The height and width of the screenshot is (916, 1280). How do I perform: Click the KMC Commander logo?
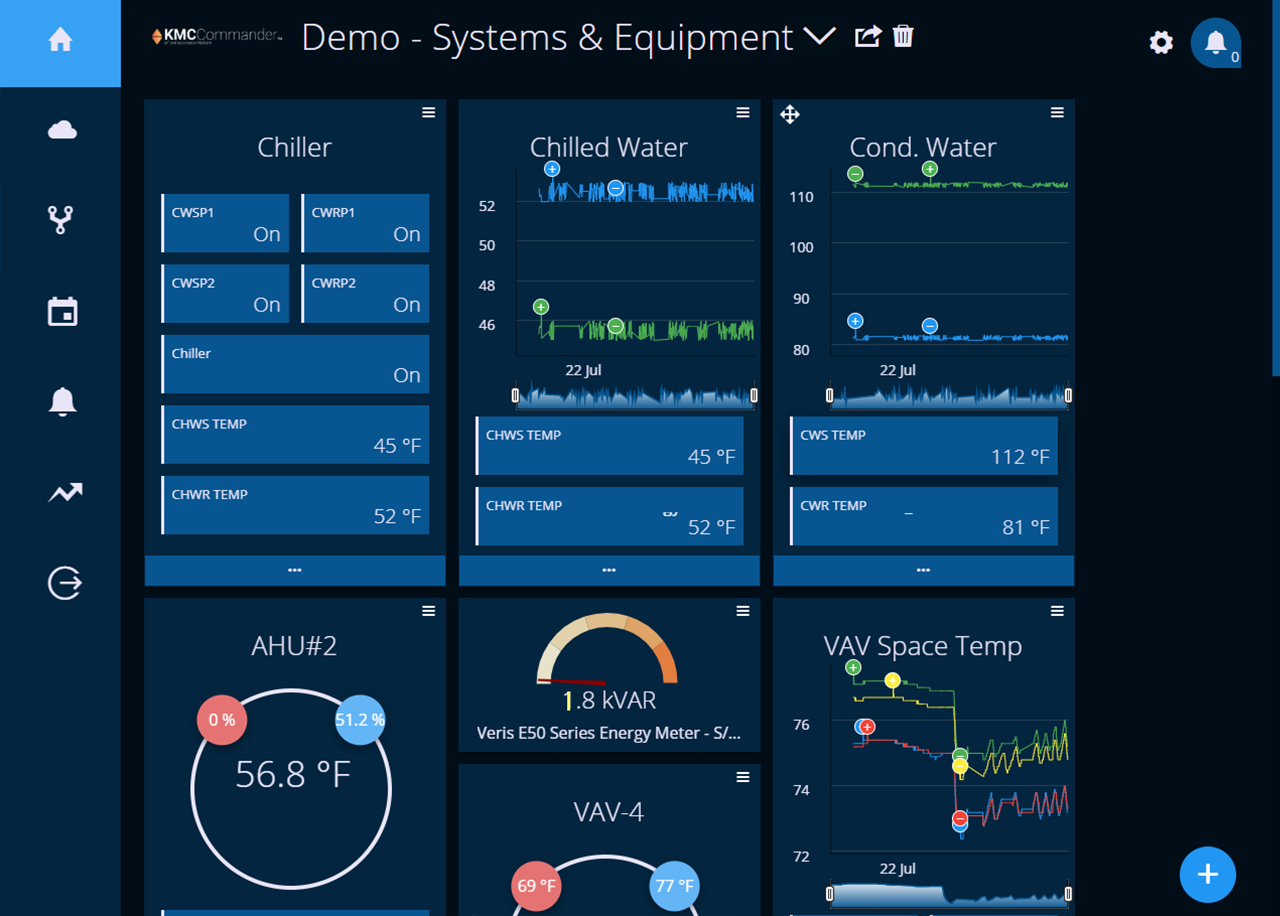click(217, 37)
